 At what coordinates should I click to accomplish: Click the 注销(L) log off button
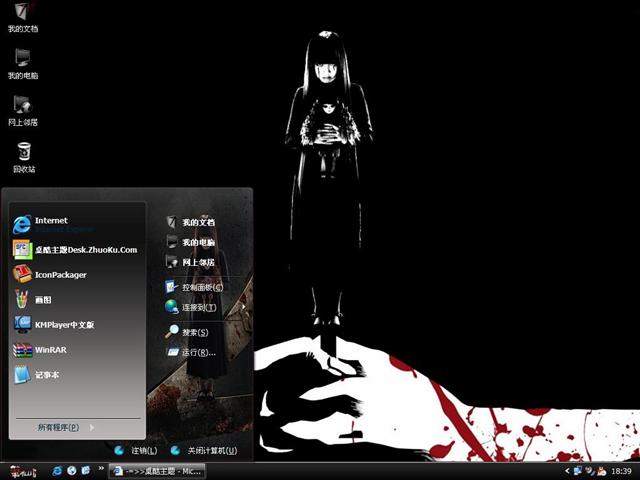[136, 450]
